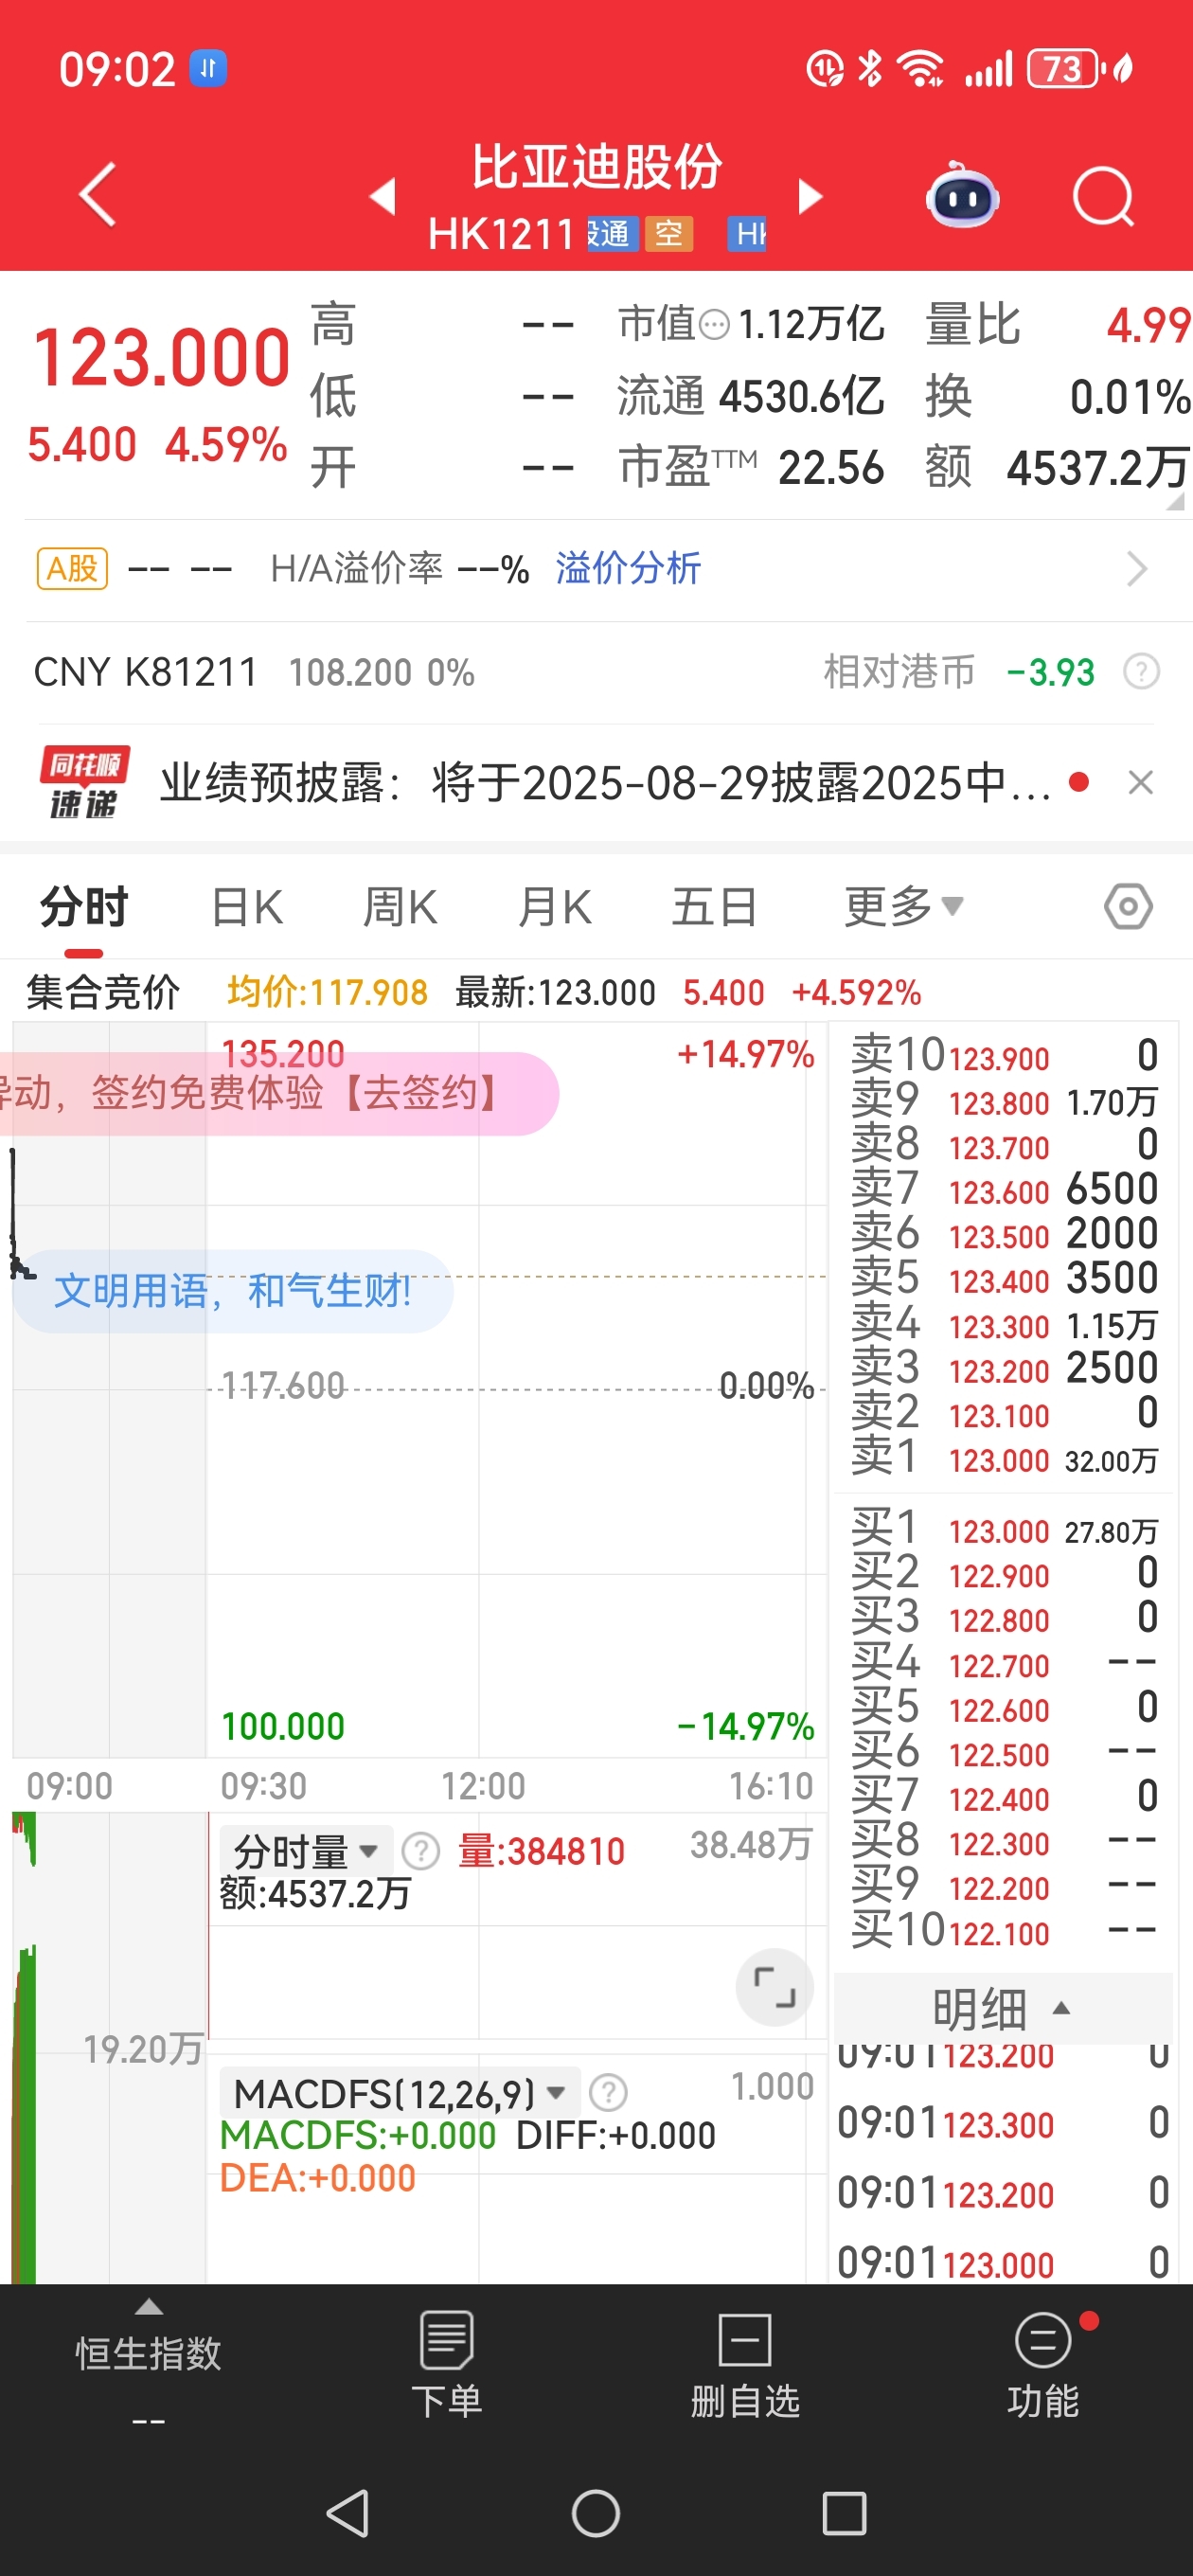Switch to 月K tab
The height and width of the screenshot is (2576, 1193).
tap(555, 908)
